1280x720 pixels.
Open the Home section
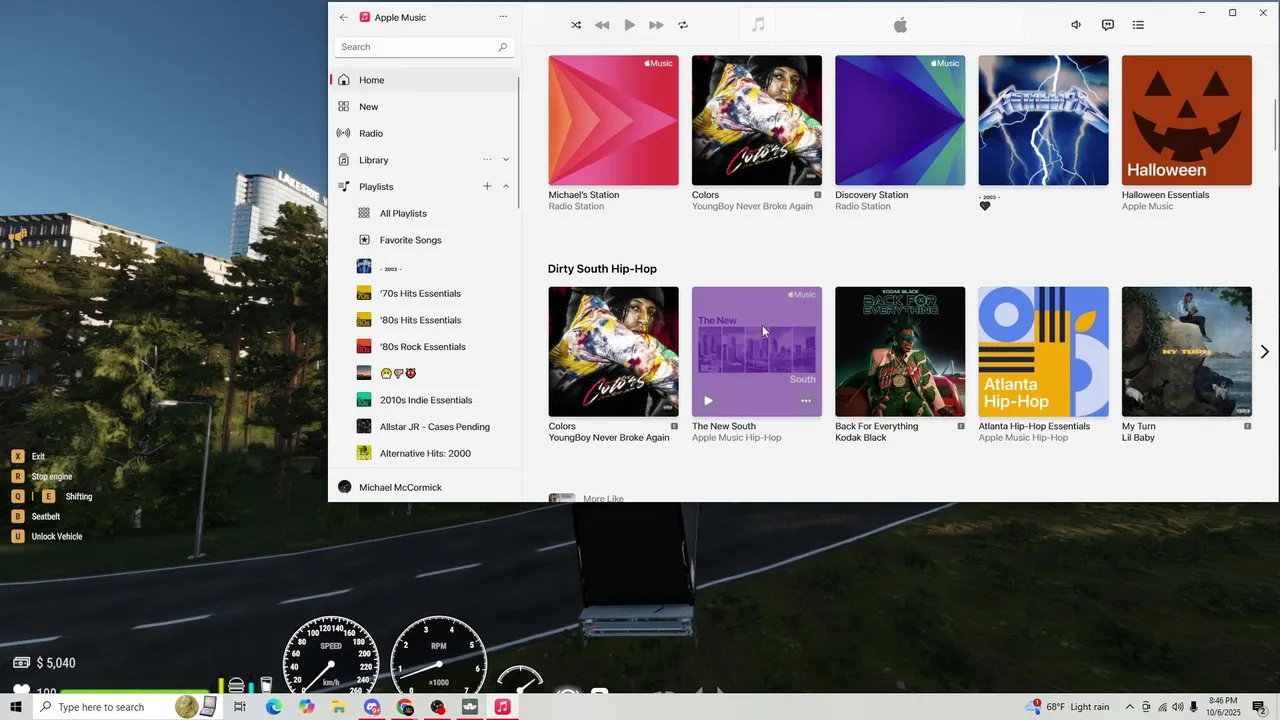[x=424, y=80]
